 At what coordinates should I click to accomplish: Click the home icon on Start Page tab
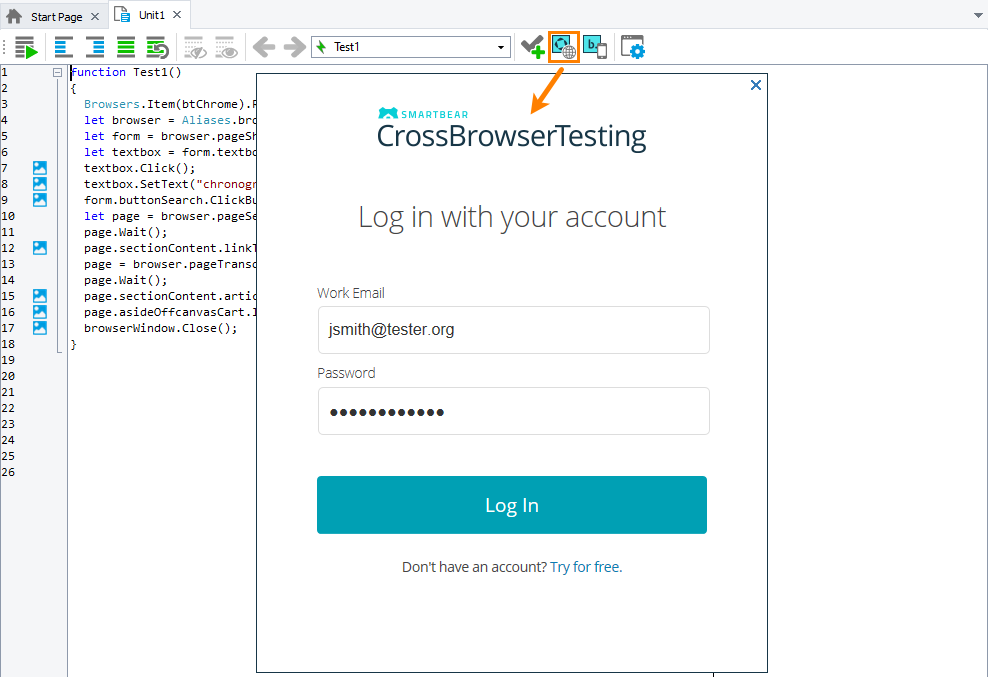point(14,16)
